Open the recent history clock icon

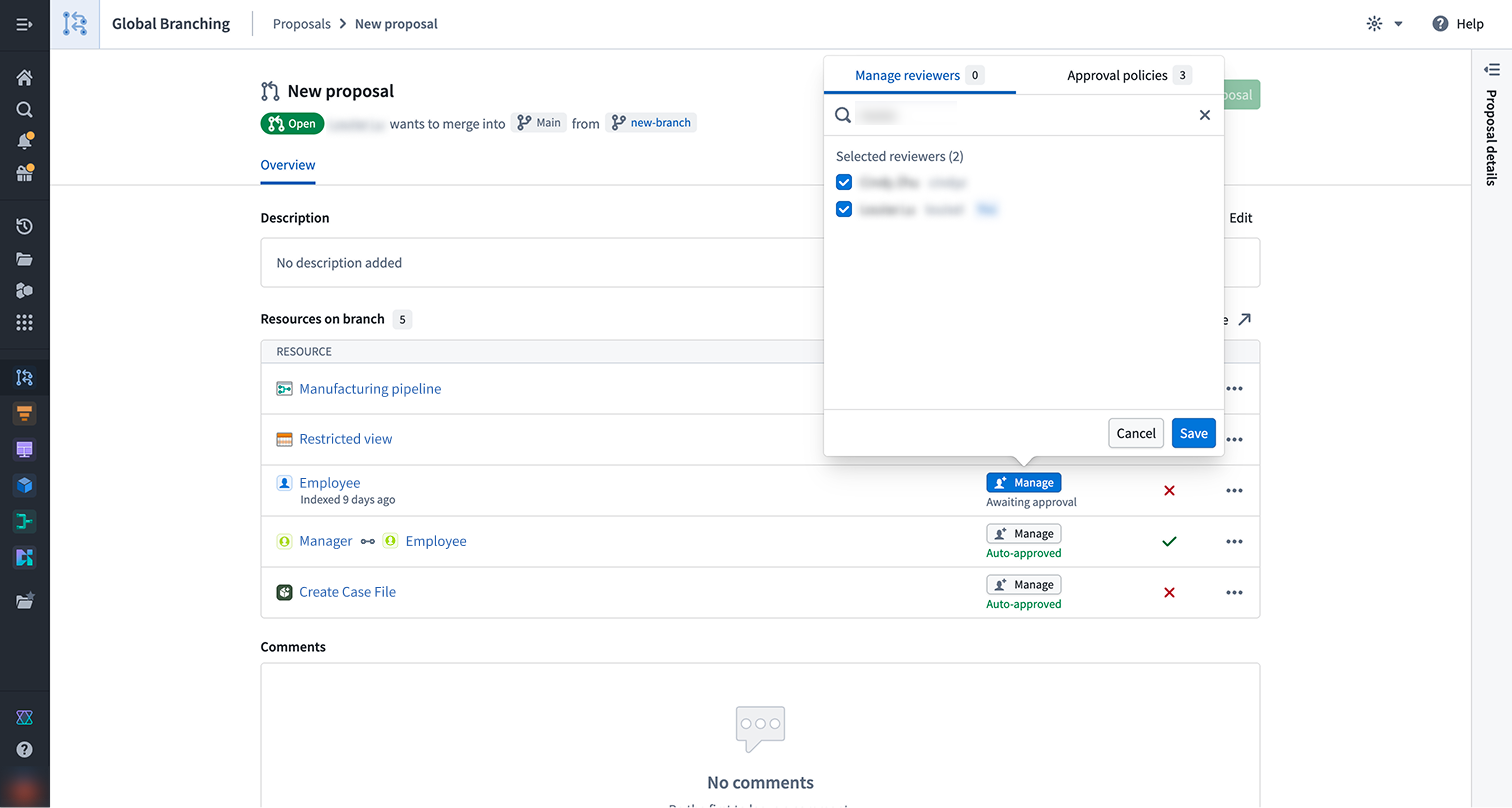(x=24, y=227)
